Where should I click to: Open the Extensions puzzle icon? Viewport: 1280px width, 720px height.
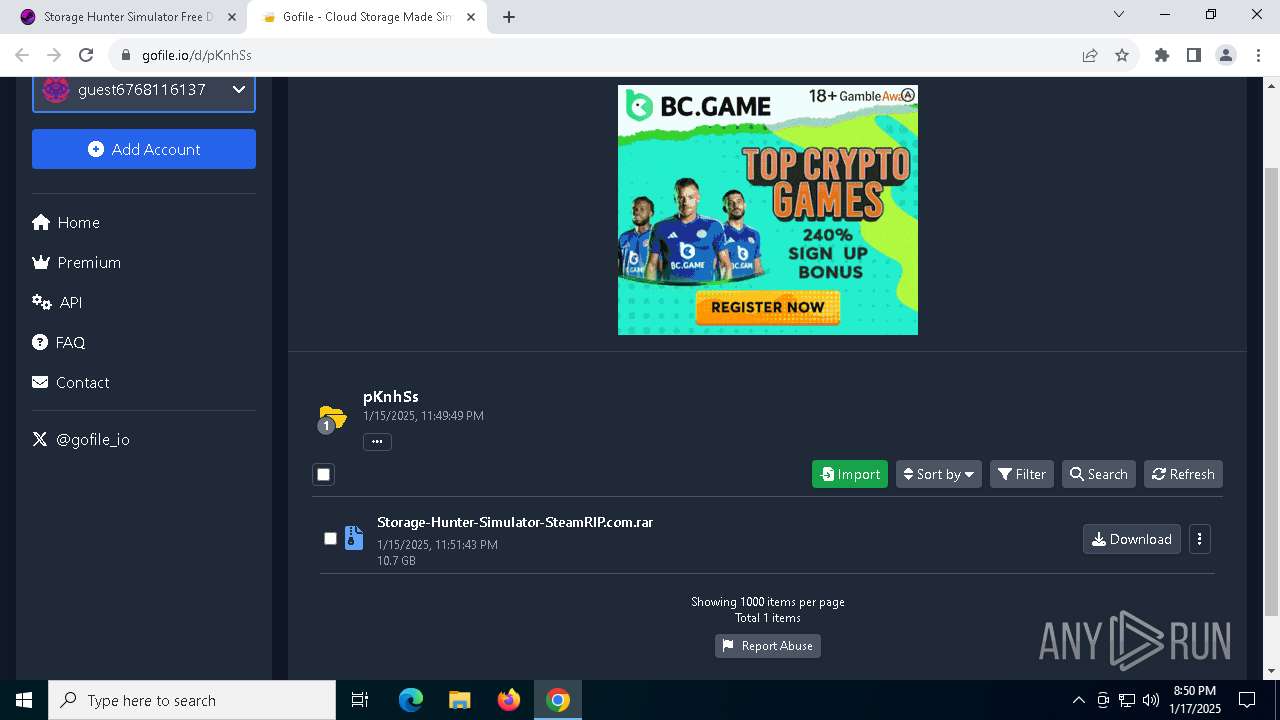[x=1162, y=56]
